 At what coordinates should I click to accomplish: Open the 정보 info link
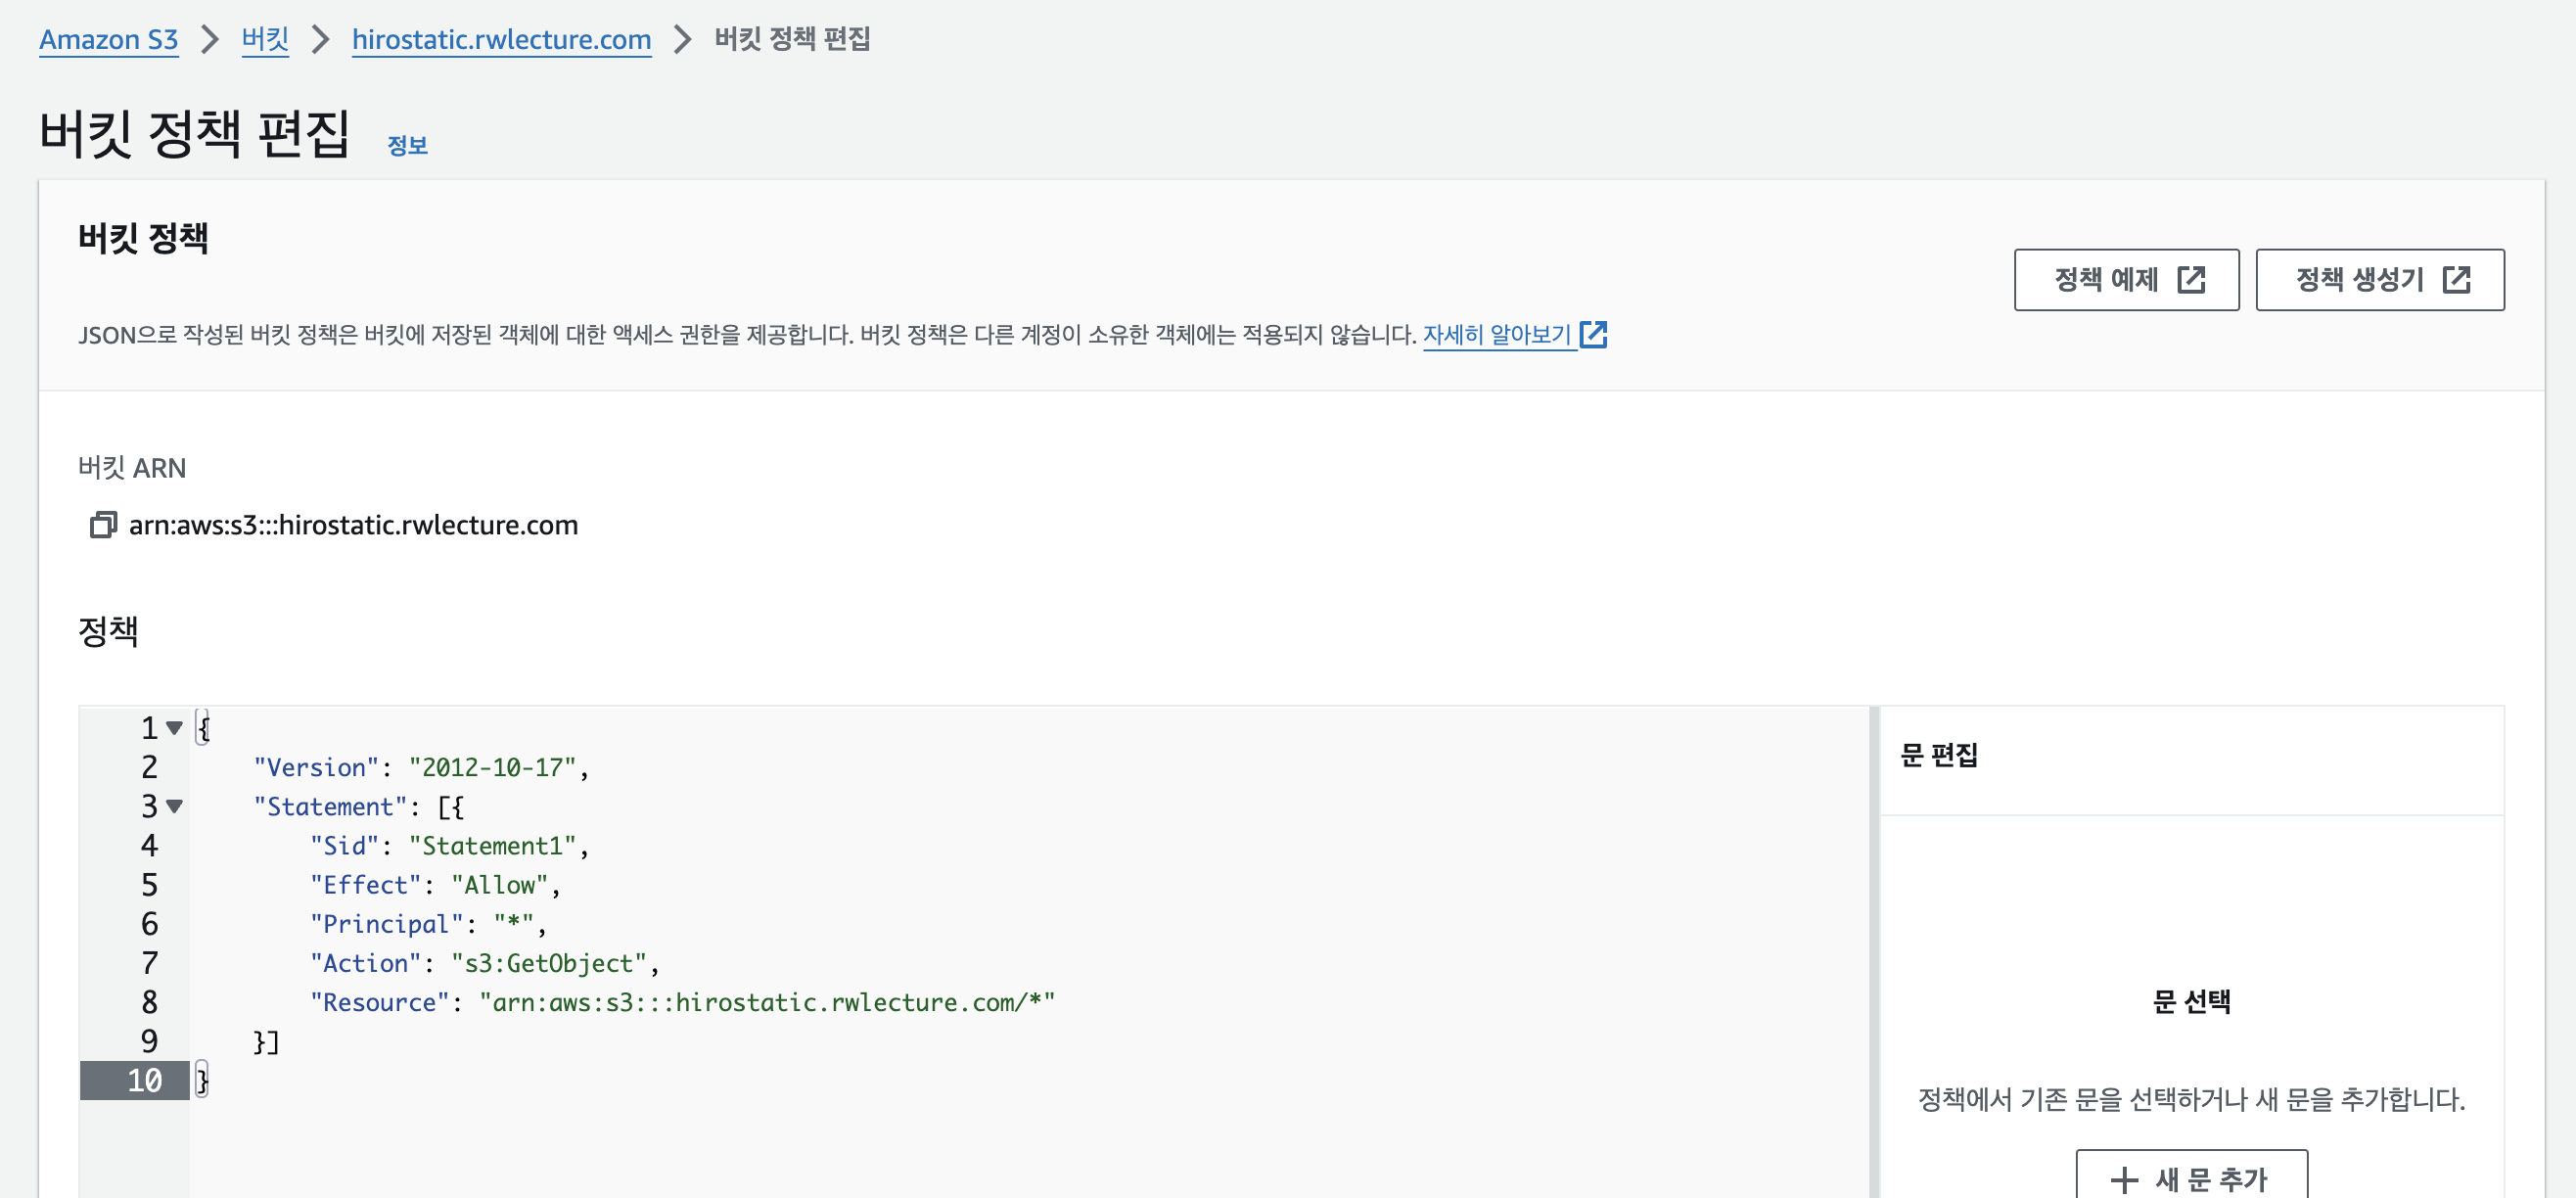click(x=407, y=145)
